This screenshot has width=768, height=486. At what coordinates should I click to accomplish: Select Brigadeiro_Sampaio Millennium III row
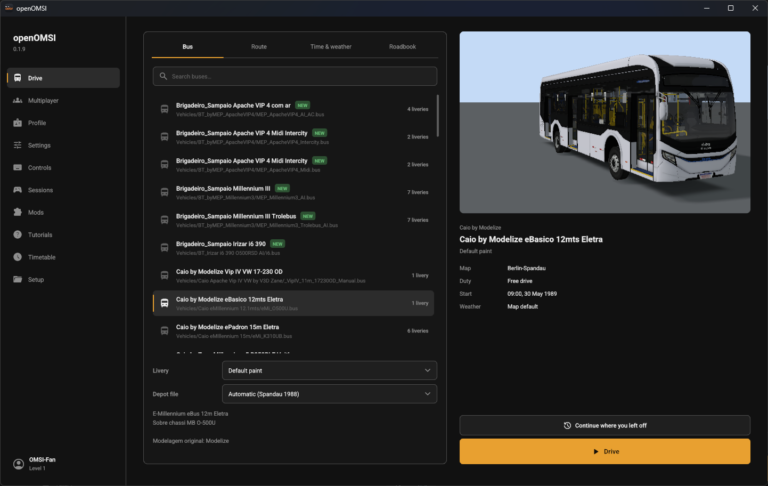tap(293, 193)
